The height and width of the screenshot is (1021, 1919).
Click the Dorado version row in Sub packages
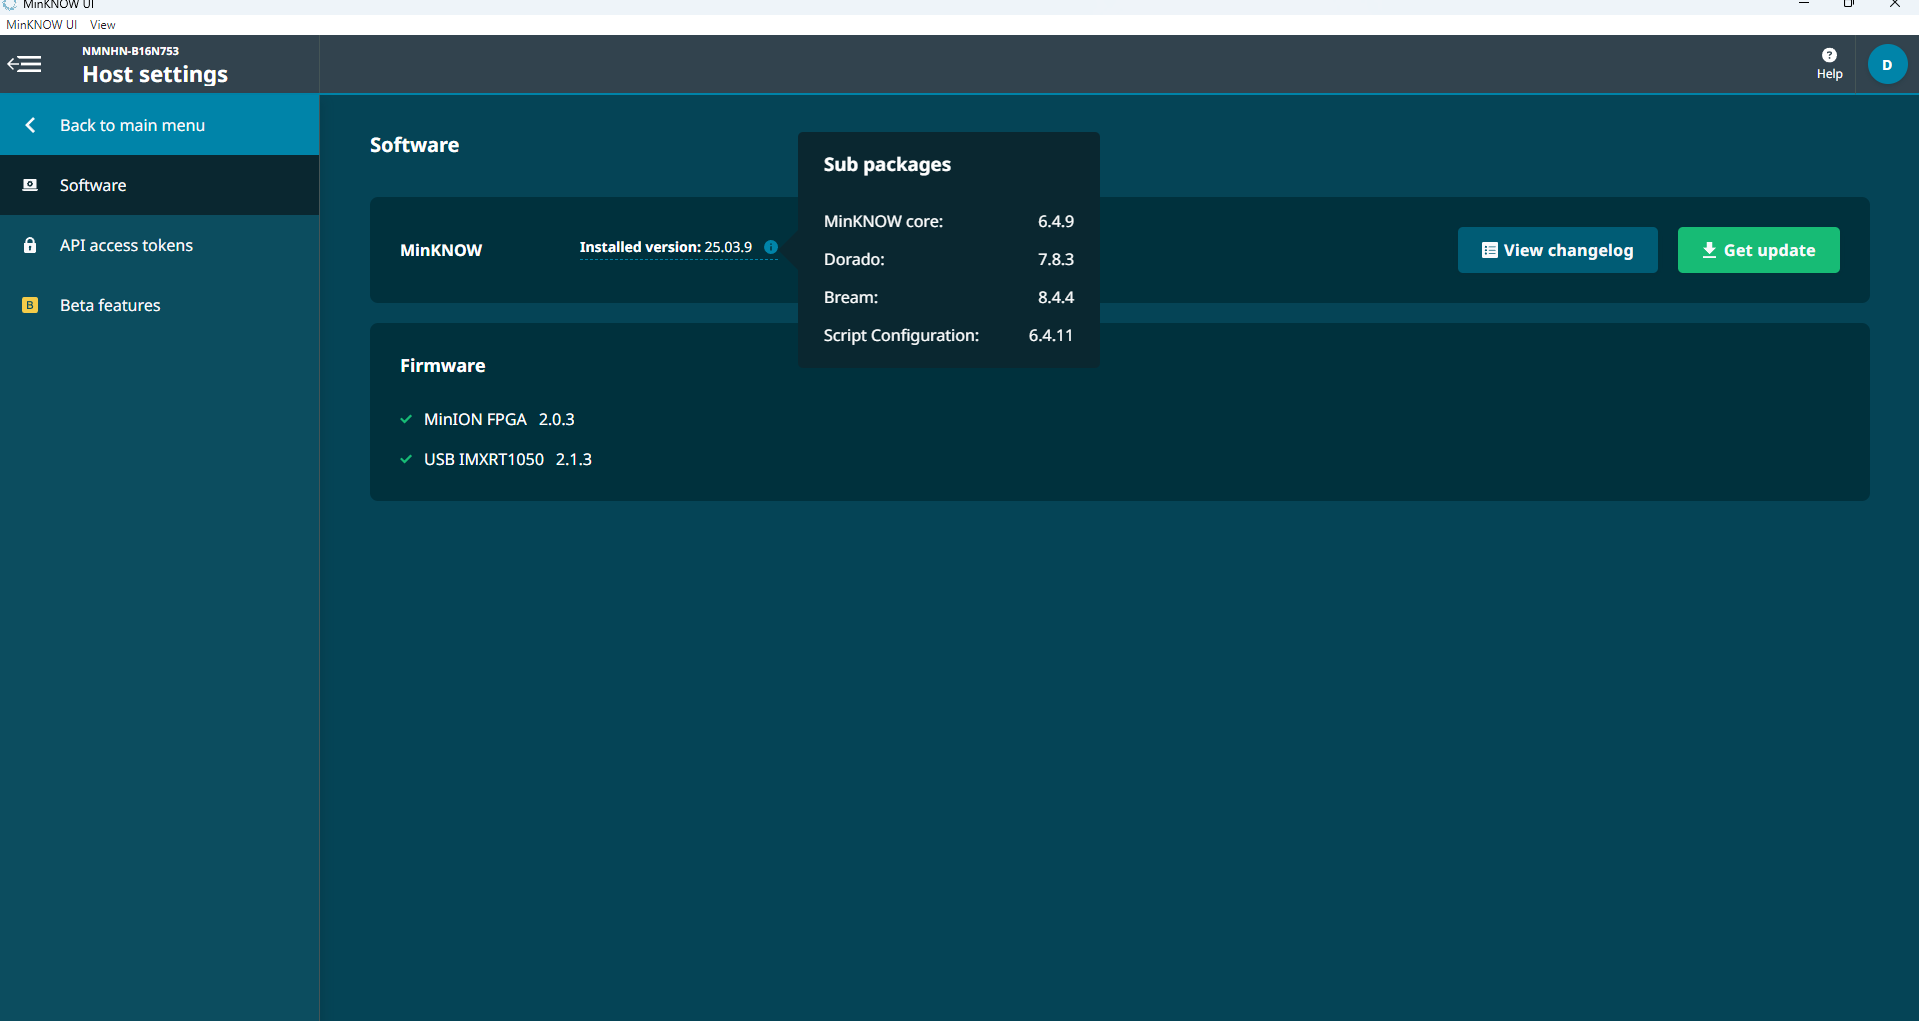coord(947,259)
